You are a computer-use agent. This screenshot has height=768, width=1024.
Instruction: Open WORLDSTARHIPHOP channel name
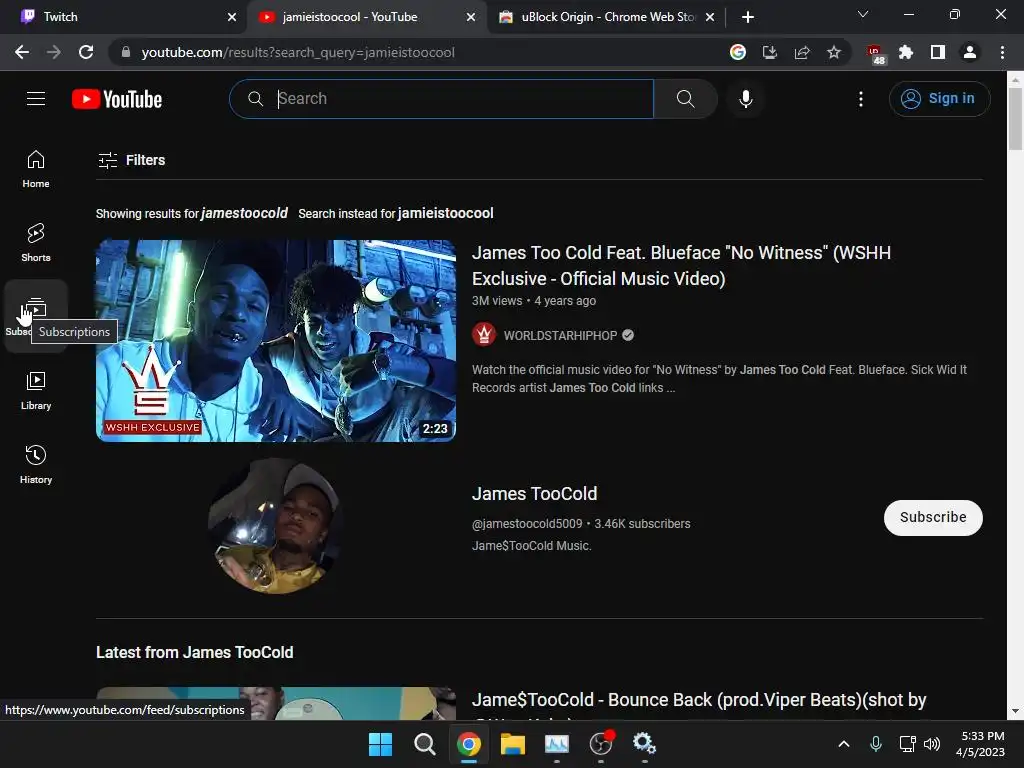point(560,336)
